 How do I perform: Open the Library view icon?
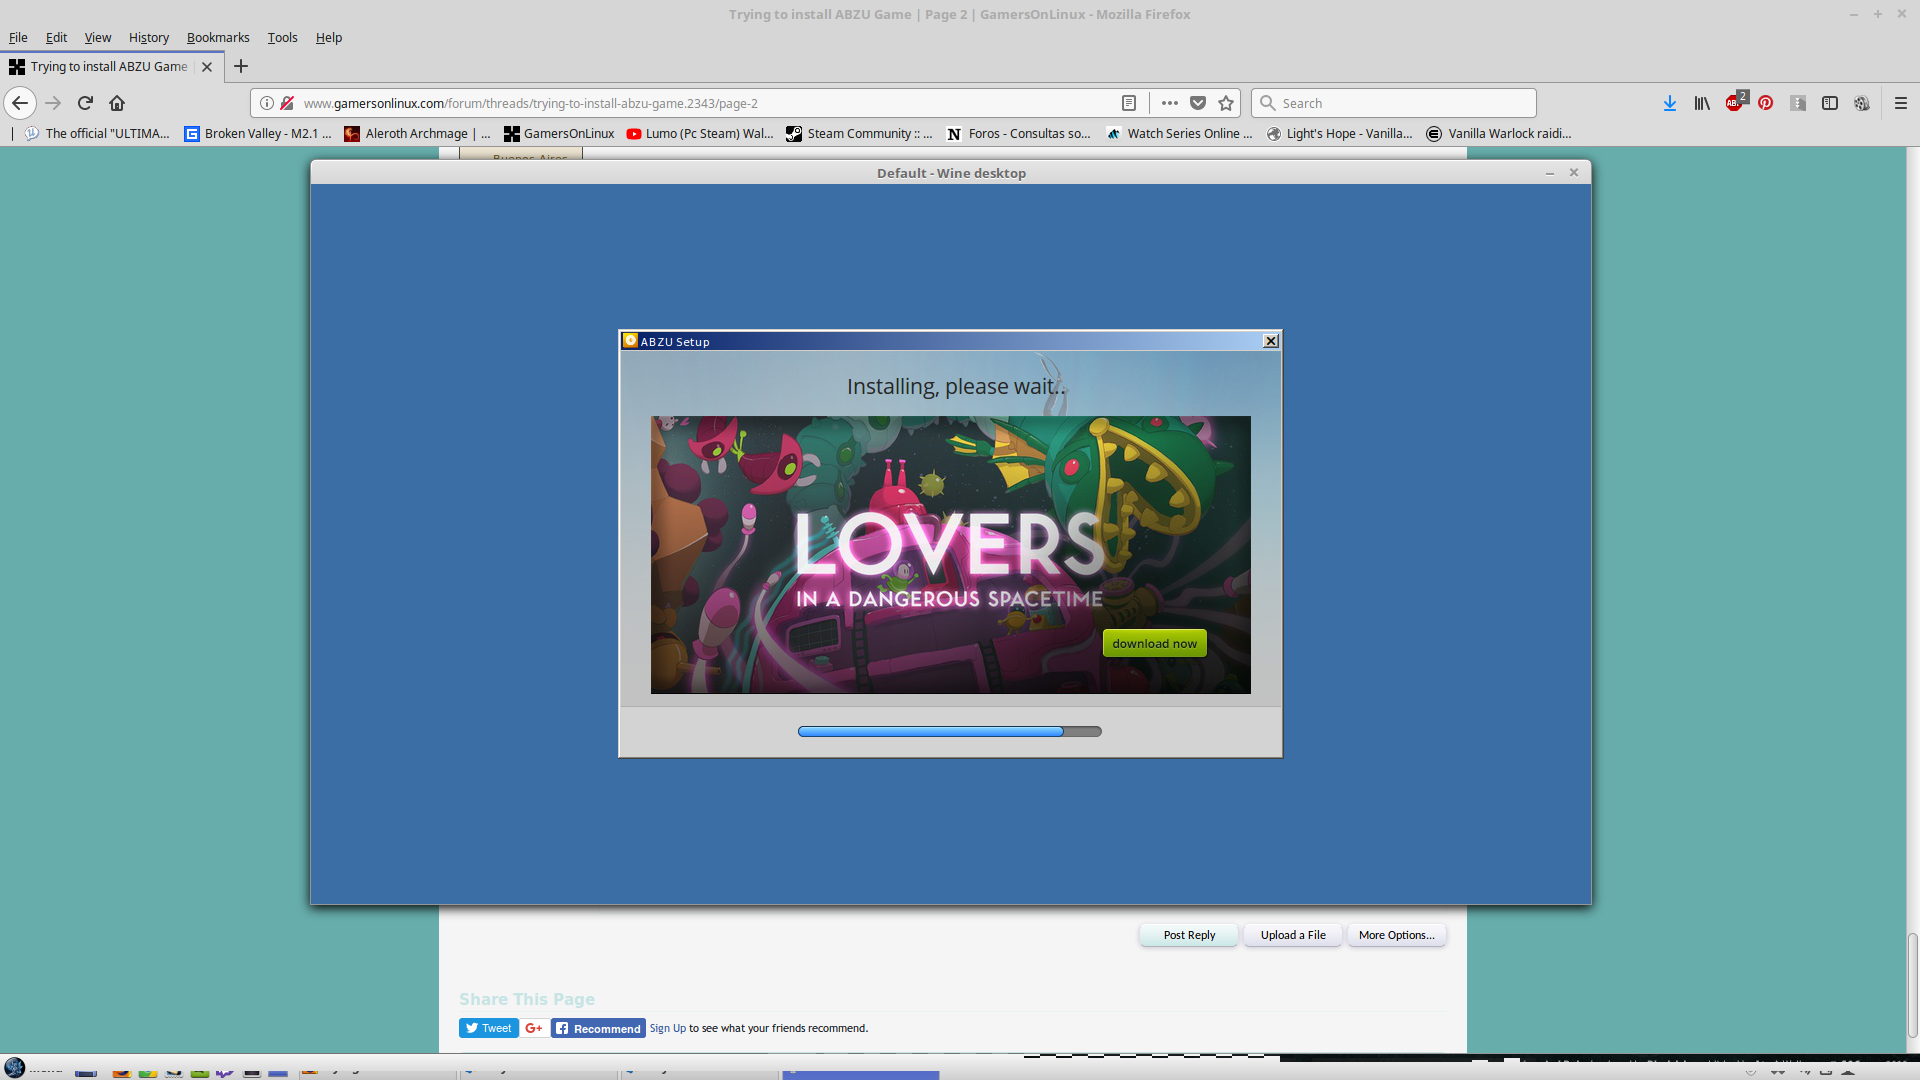click(1702, 103)
